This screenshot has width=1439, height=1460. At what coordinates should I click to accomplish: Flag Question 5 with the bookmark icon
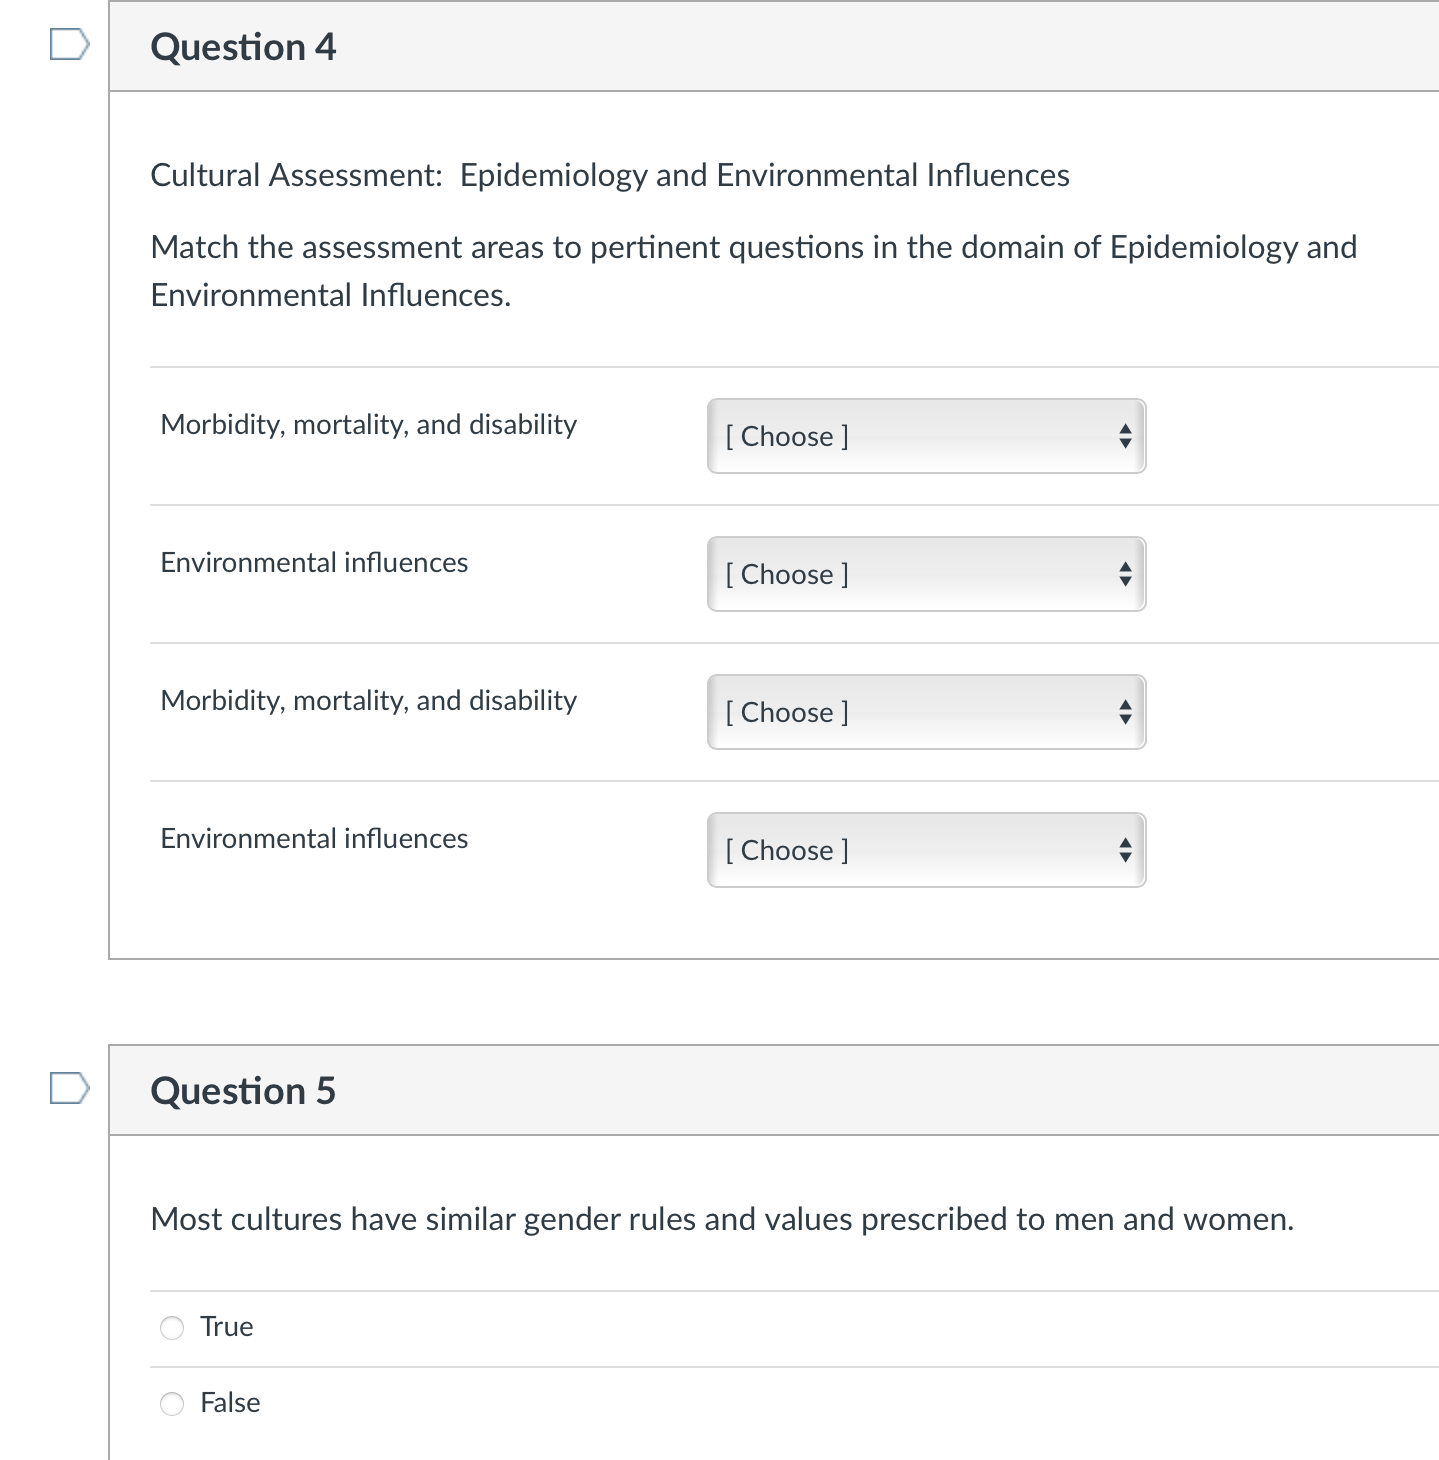pos(69,1088)
